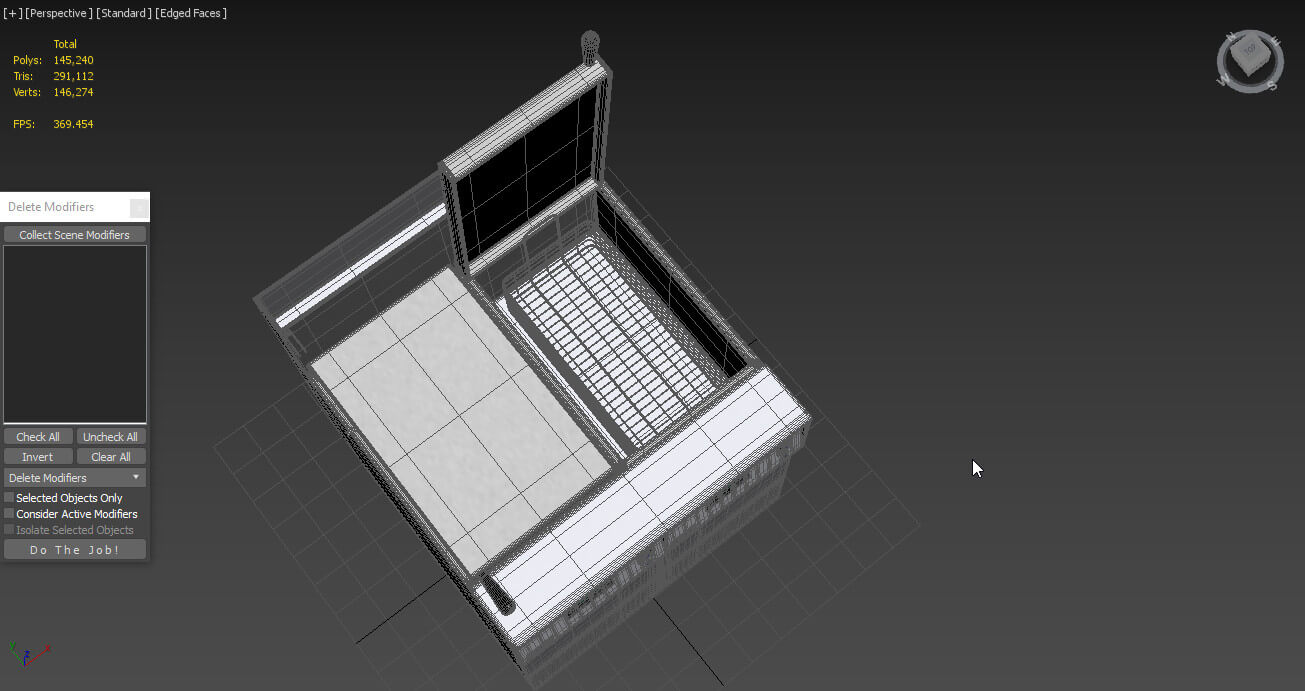Open the [+] viewport general menu

(12, 13)
